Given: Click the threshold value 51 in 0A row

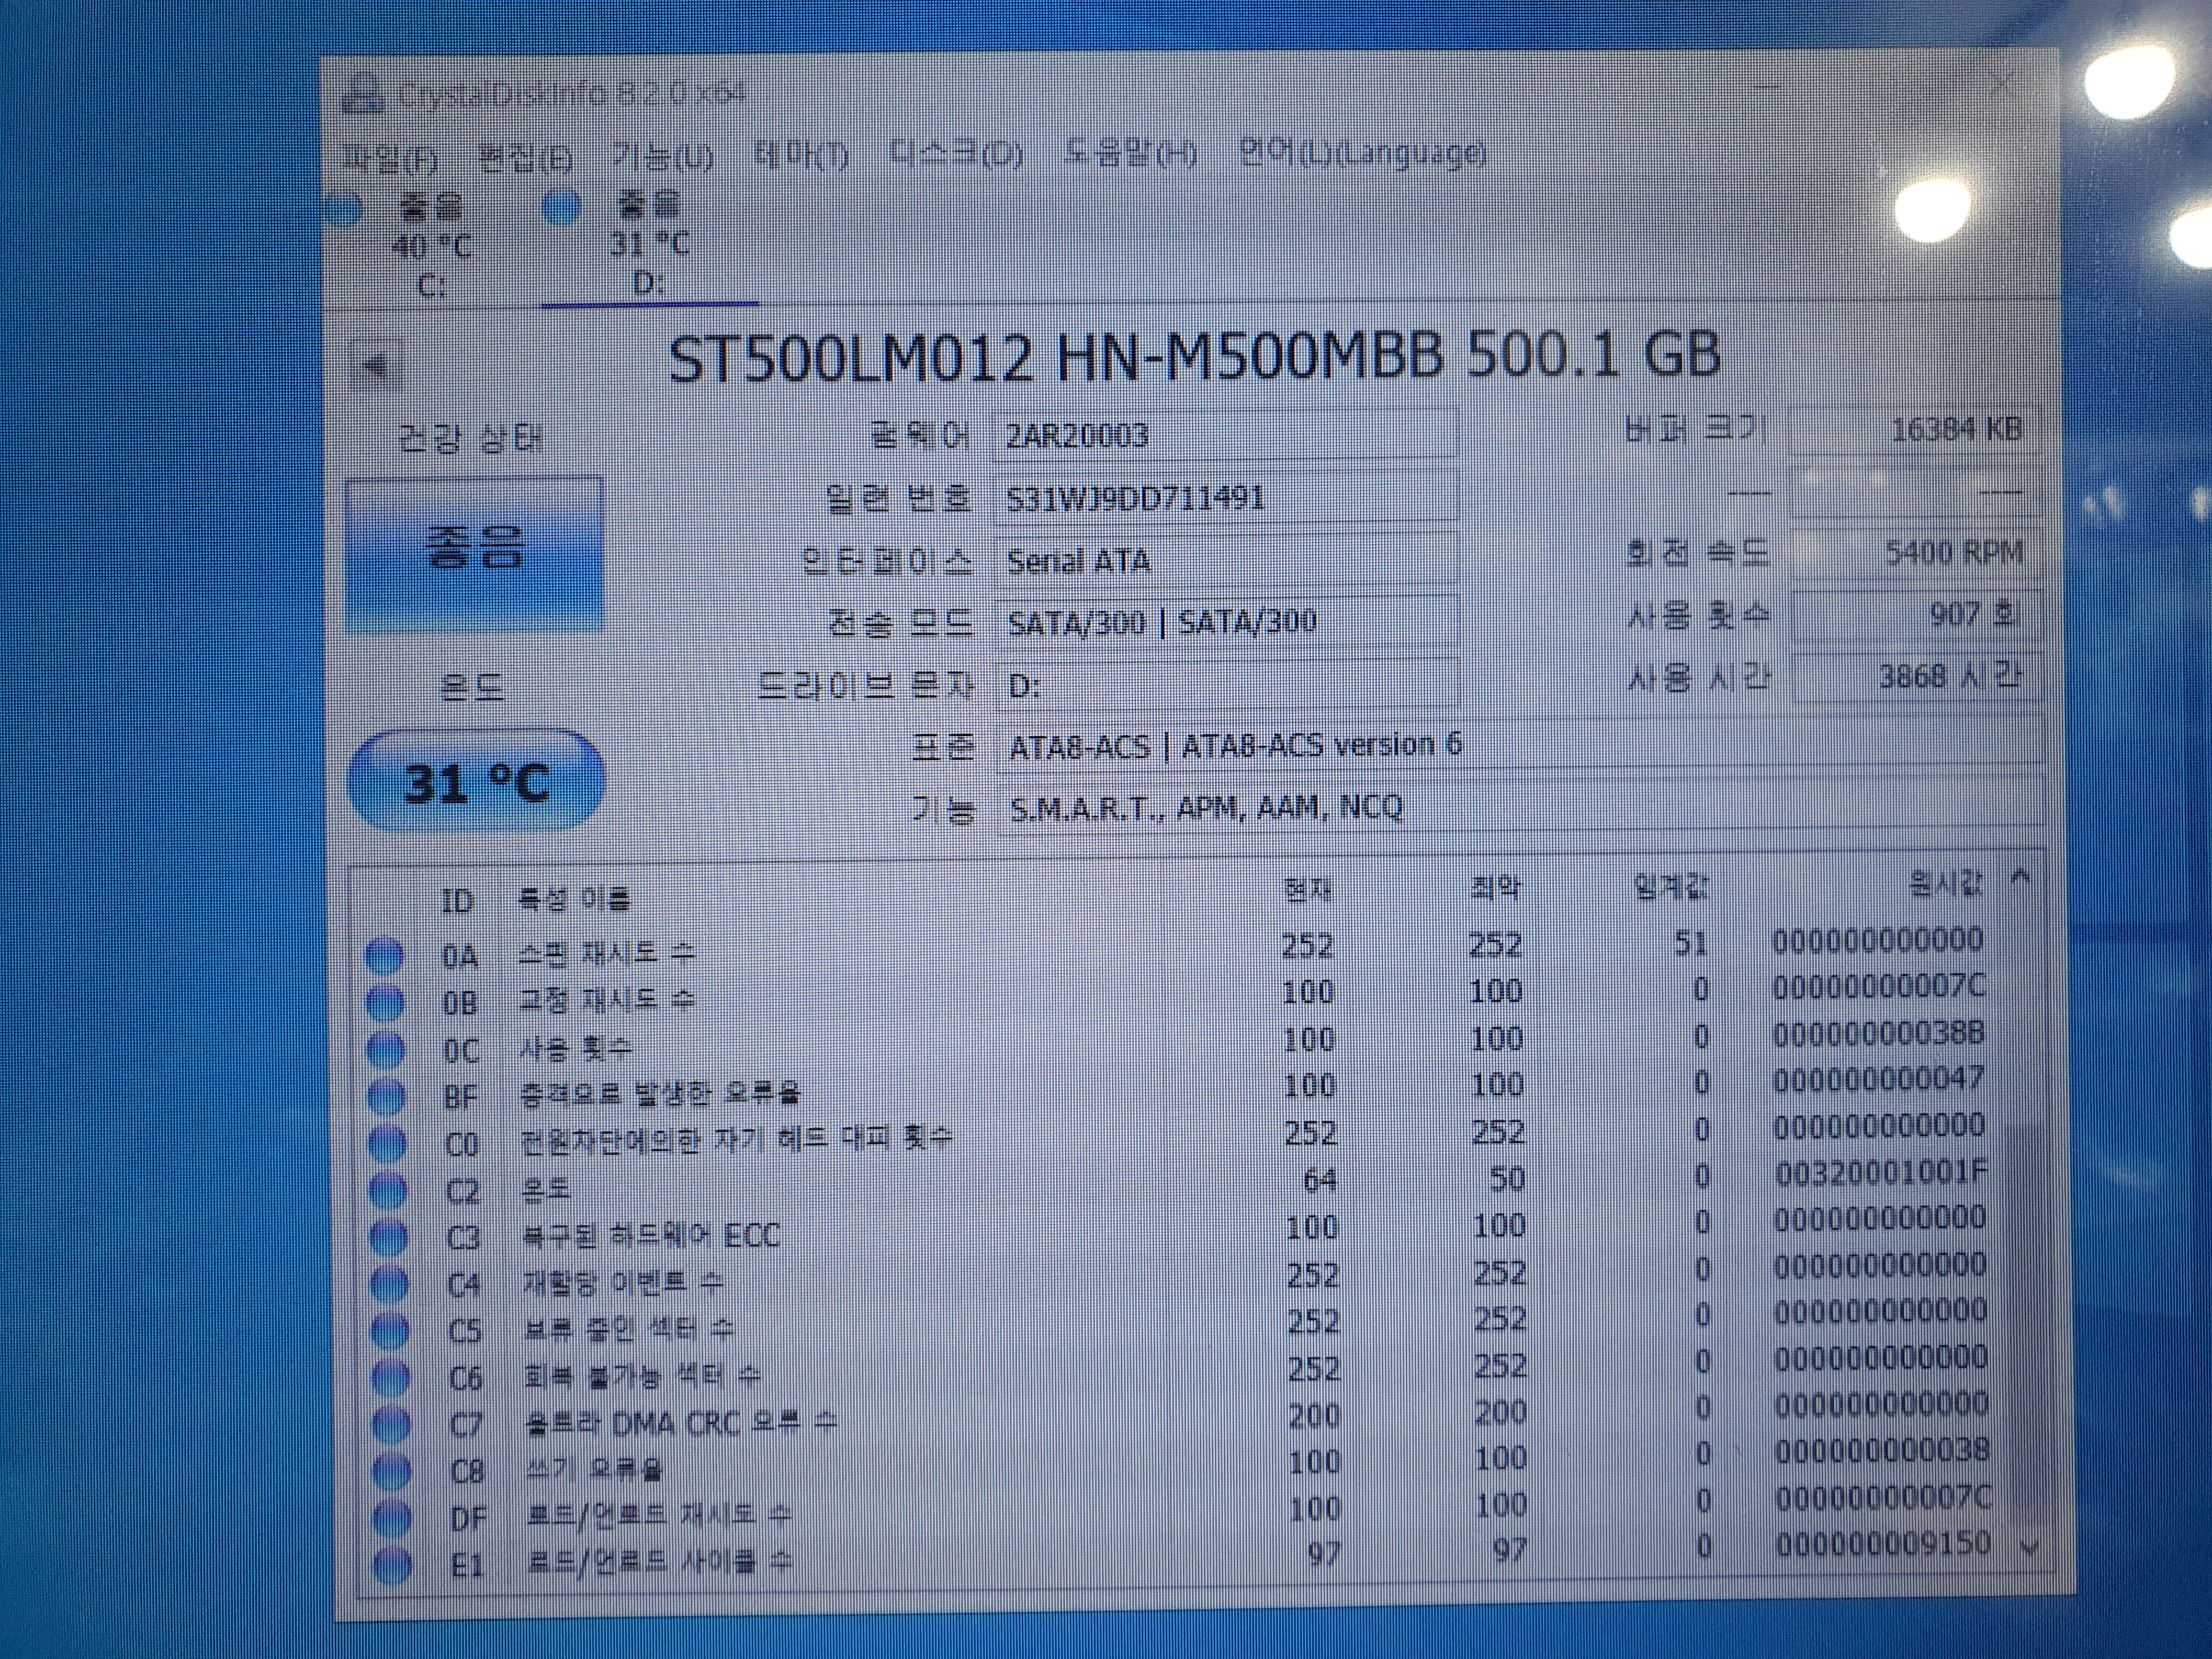Looking at the screenshot, I should (1690, 943).
